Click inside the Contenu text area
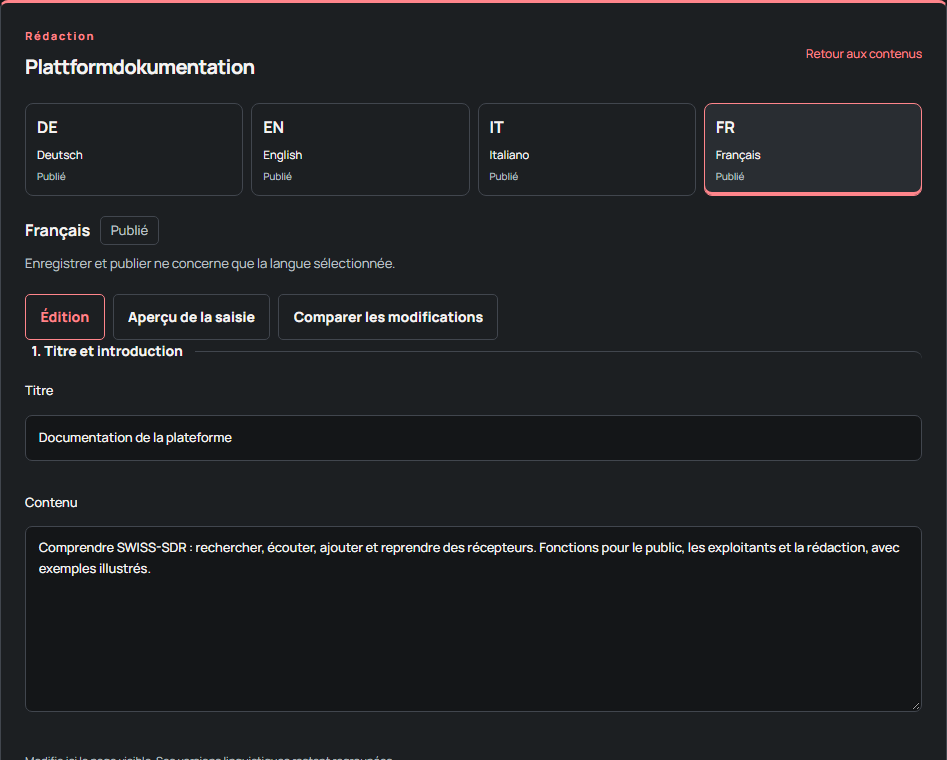947x760 pixels. click(473, 619)
